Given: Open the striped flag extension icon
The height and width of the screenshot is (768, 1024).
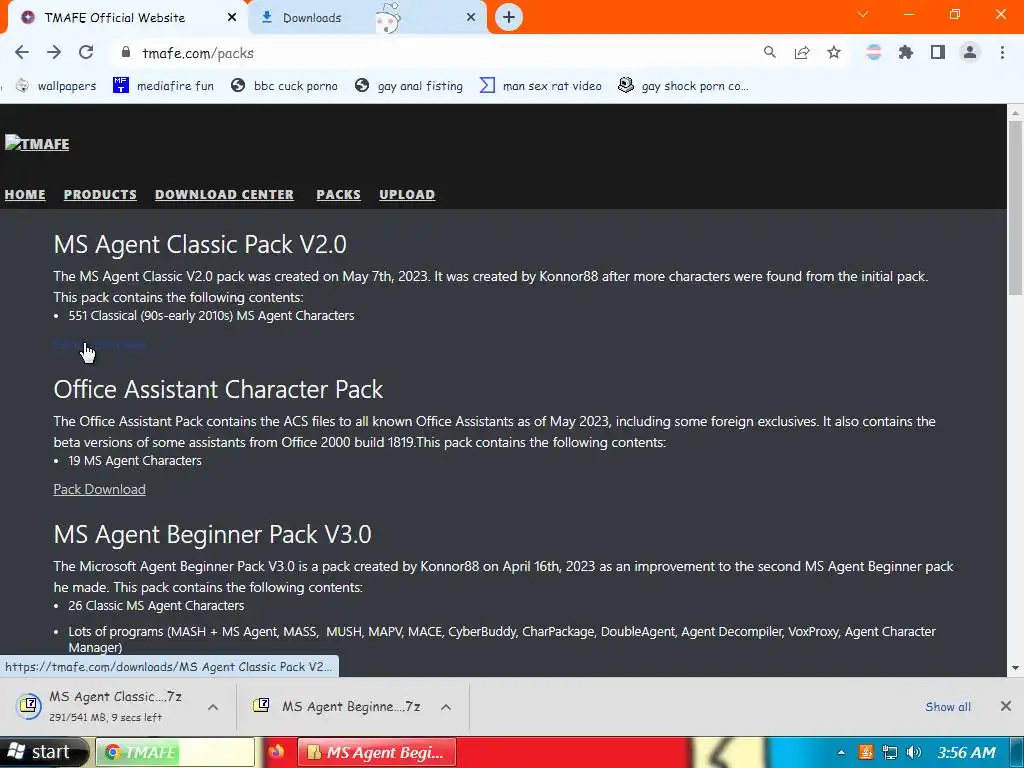Looking at the screenshot, I should (x=873, y=52).
